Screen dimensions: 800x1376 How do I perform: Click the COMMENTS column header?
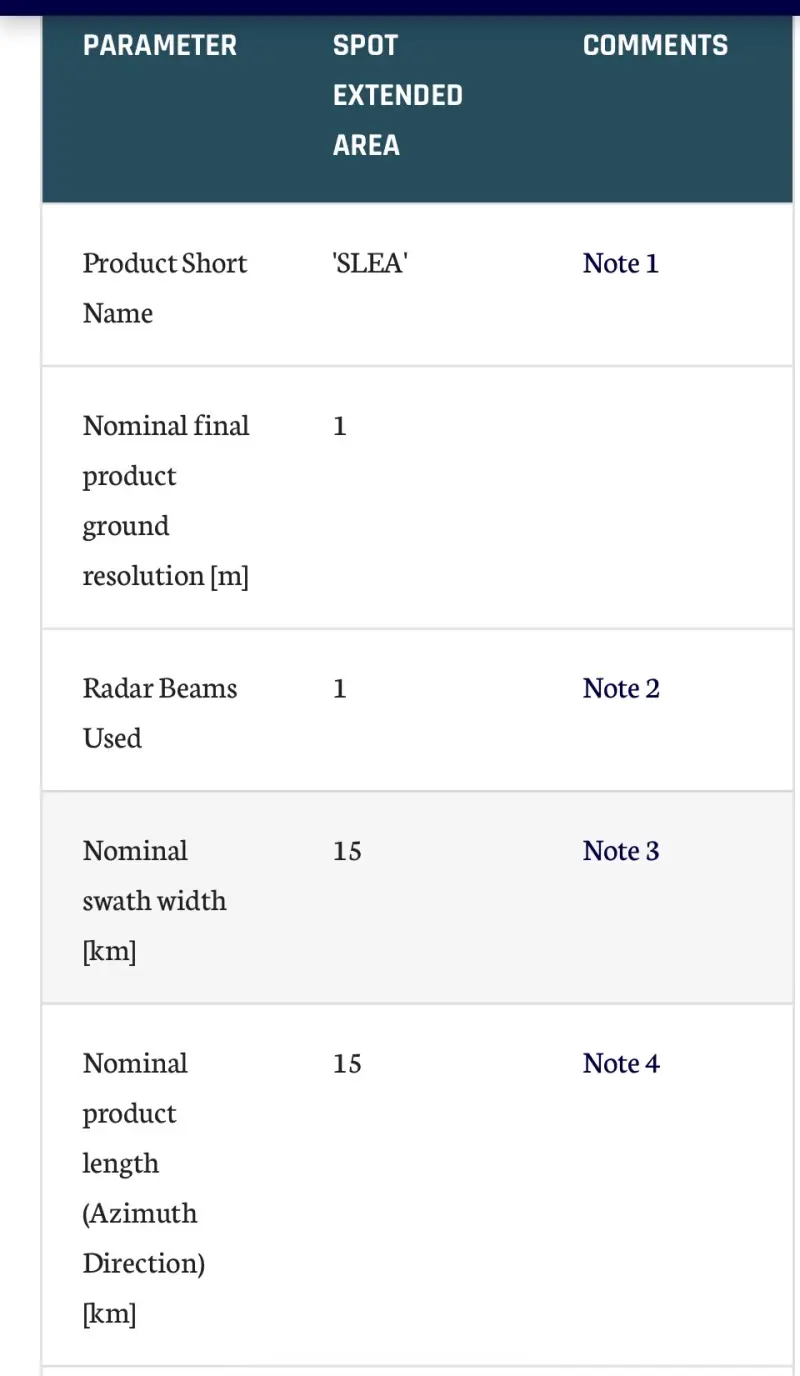click(x=655, y=45)
